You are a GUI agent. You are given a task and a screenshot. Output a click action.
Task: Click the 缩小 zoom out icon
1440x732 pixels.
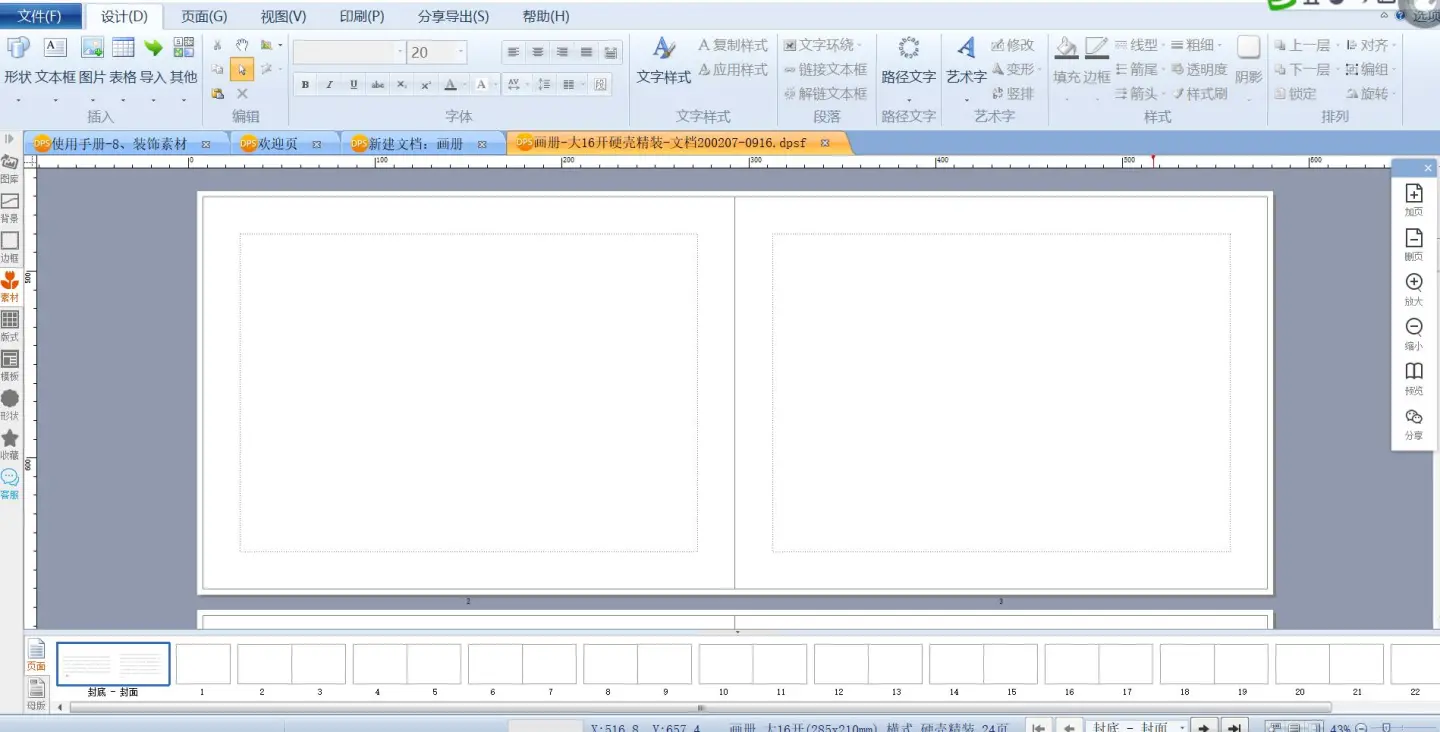point(1413,332)
